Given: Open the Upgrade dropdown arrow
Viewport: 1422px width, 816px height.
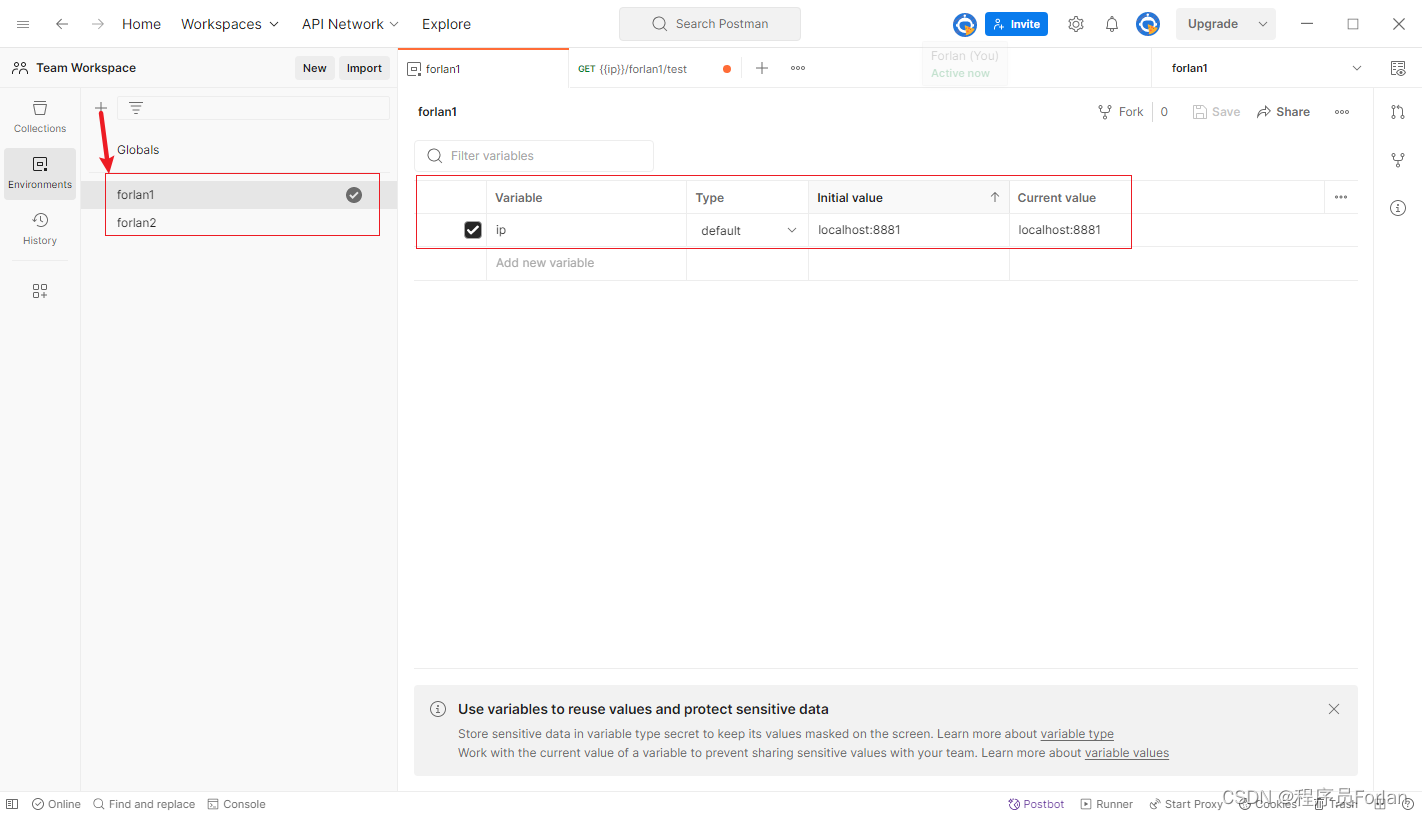Looking at the screenshot, I should 1263,24.
